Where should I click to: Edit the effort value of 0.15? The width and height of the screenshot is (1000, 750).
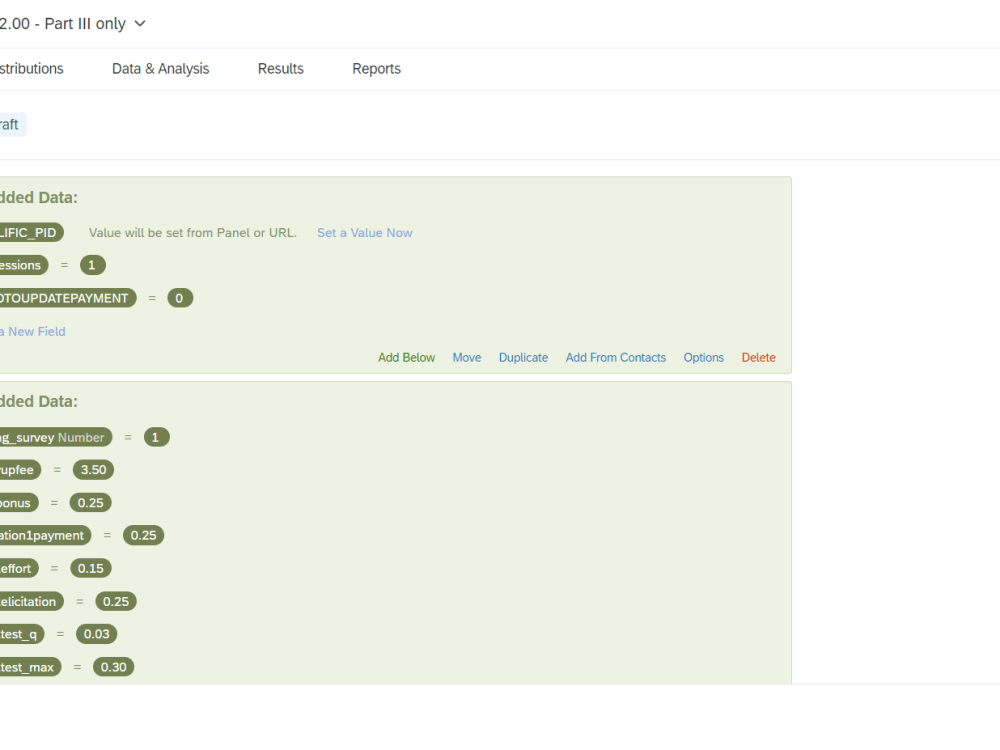(x=90, y=568)
